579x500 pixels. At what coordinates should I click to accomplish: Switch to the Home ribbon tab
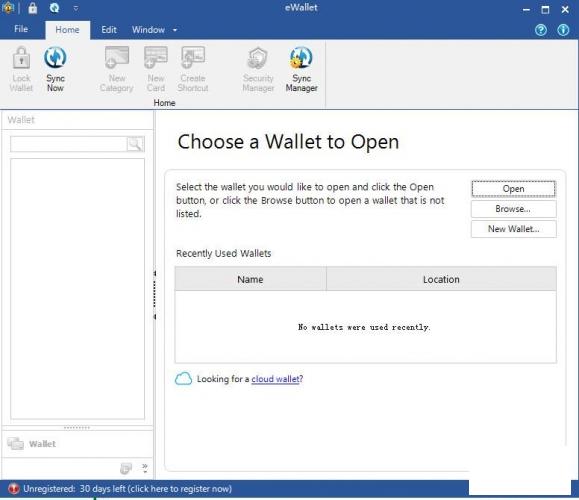point(67,30)
